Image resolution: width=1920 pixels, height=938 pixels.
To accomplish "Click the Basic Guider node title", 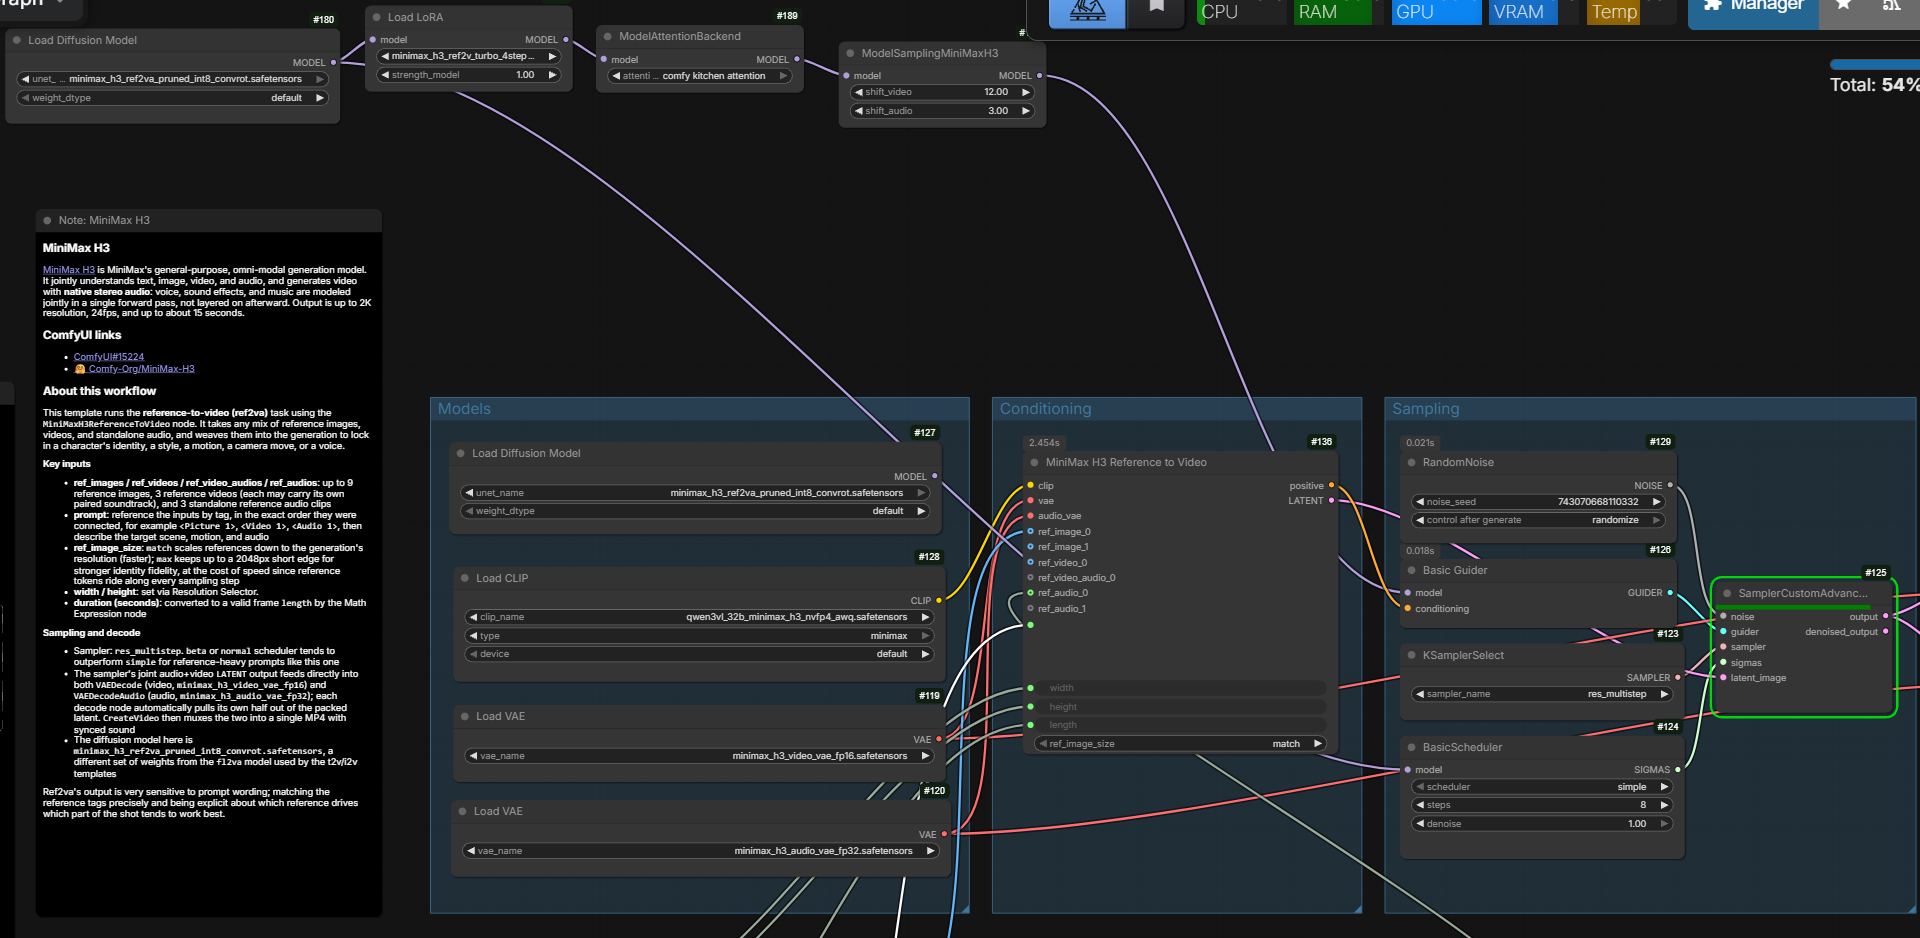I will (x=1455, y=570).
